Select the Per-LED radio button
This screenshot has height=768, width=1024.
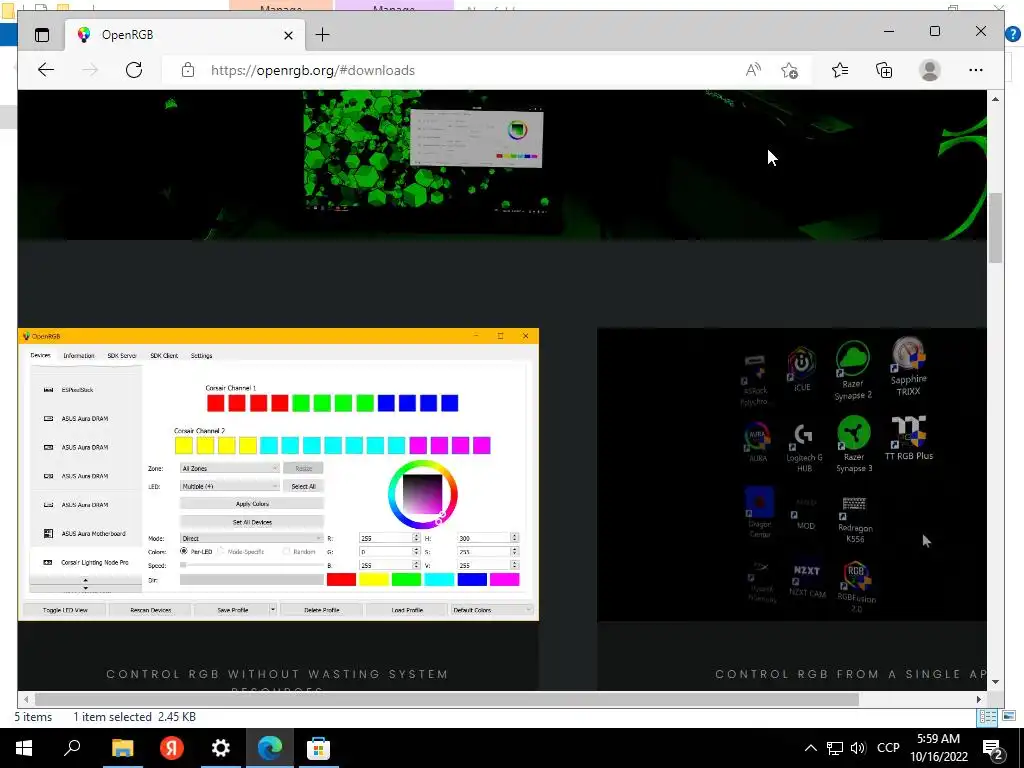tap(184, 551)
